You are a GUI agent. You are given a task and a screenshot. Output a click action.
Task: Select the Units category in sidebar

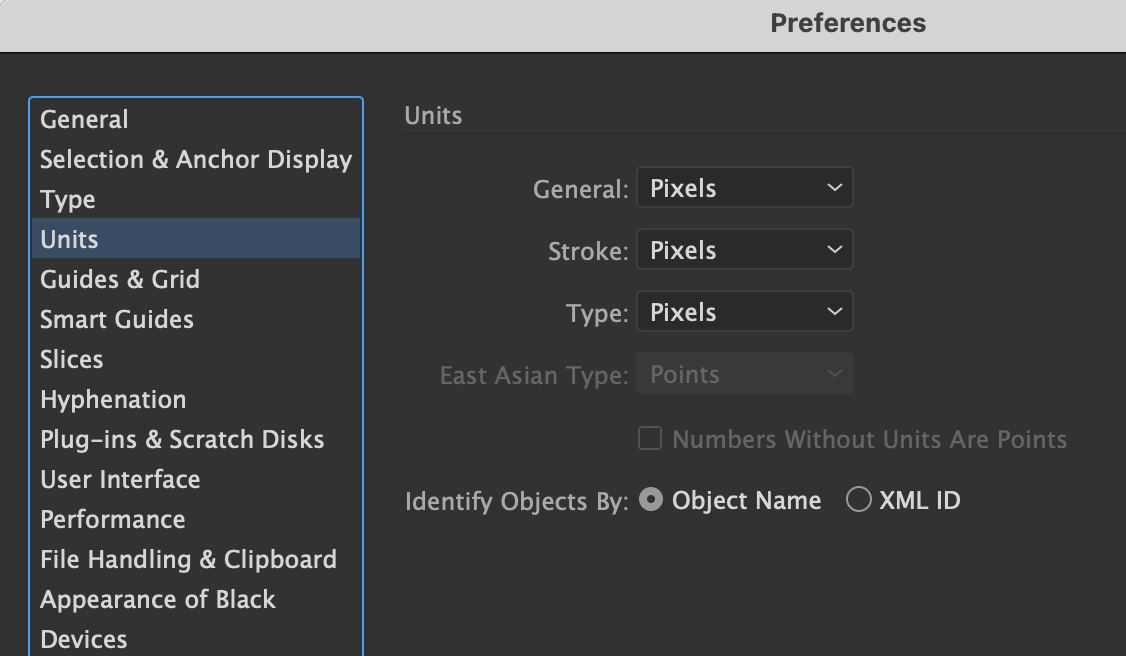click(195, 239)
